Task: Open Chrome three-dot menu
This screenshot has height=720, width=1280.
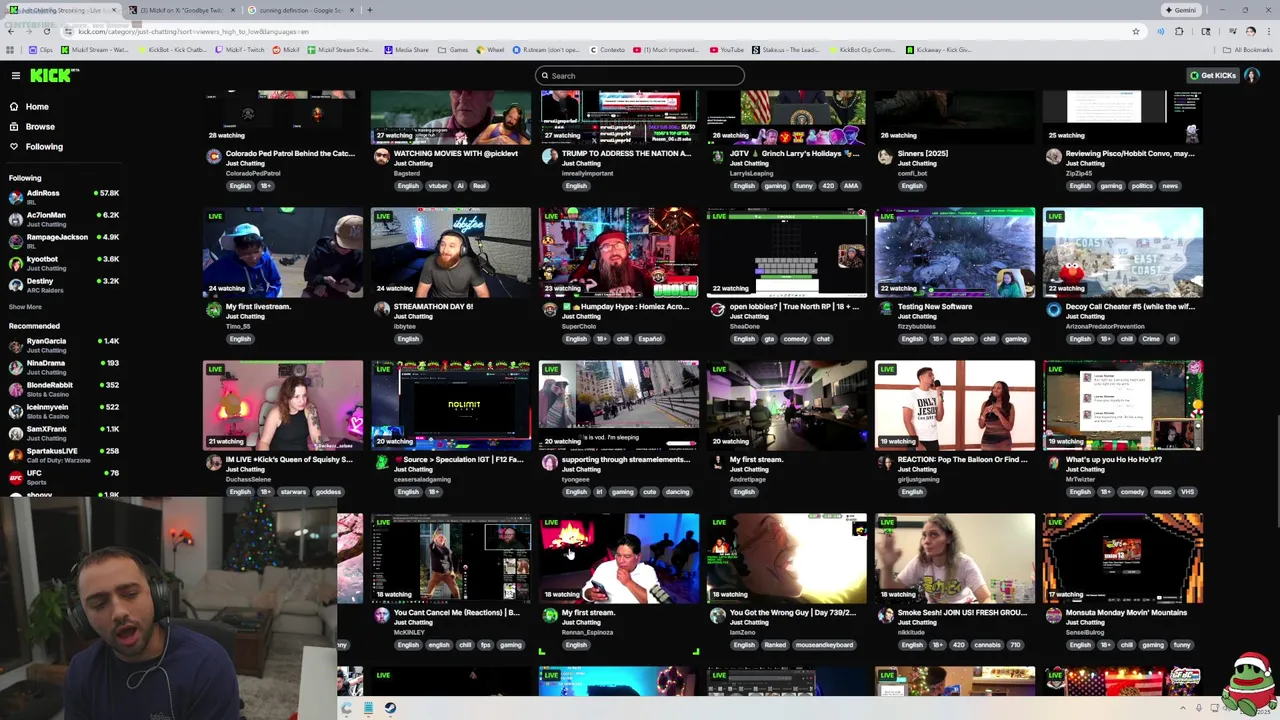Action: 1268,31
